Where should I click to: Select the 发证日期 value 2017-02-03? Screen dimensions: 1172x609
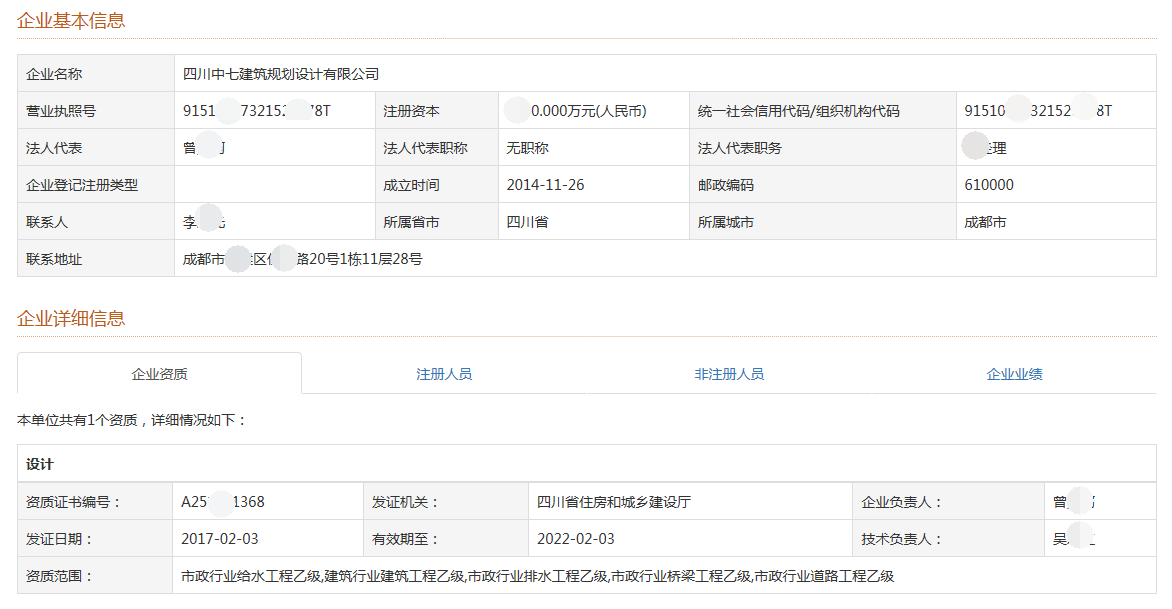click(x=220, y=539)
